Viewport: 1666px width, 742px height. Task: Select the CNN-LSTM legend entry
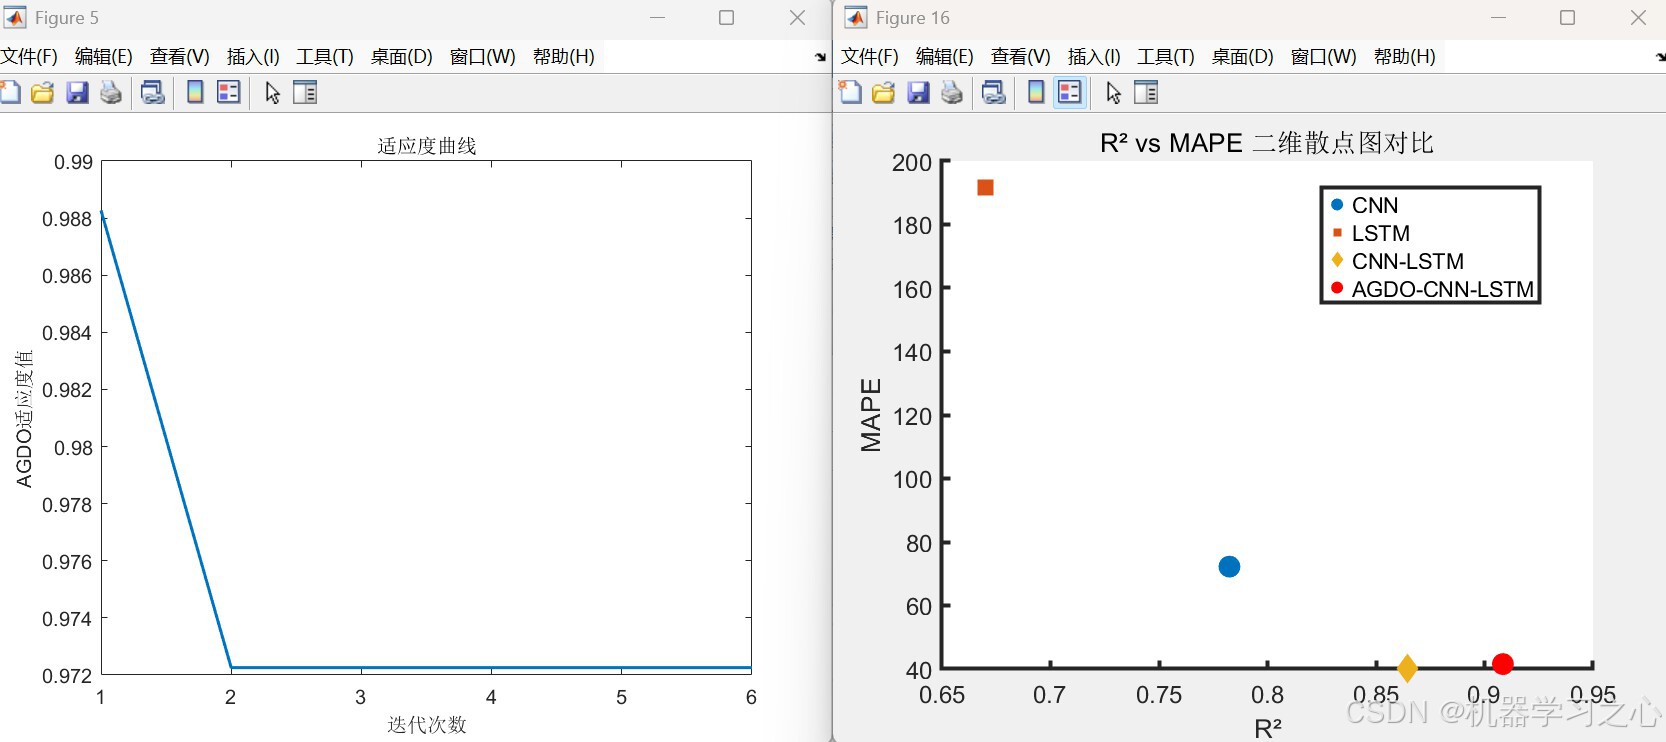pos(1397,261)
